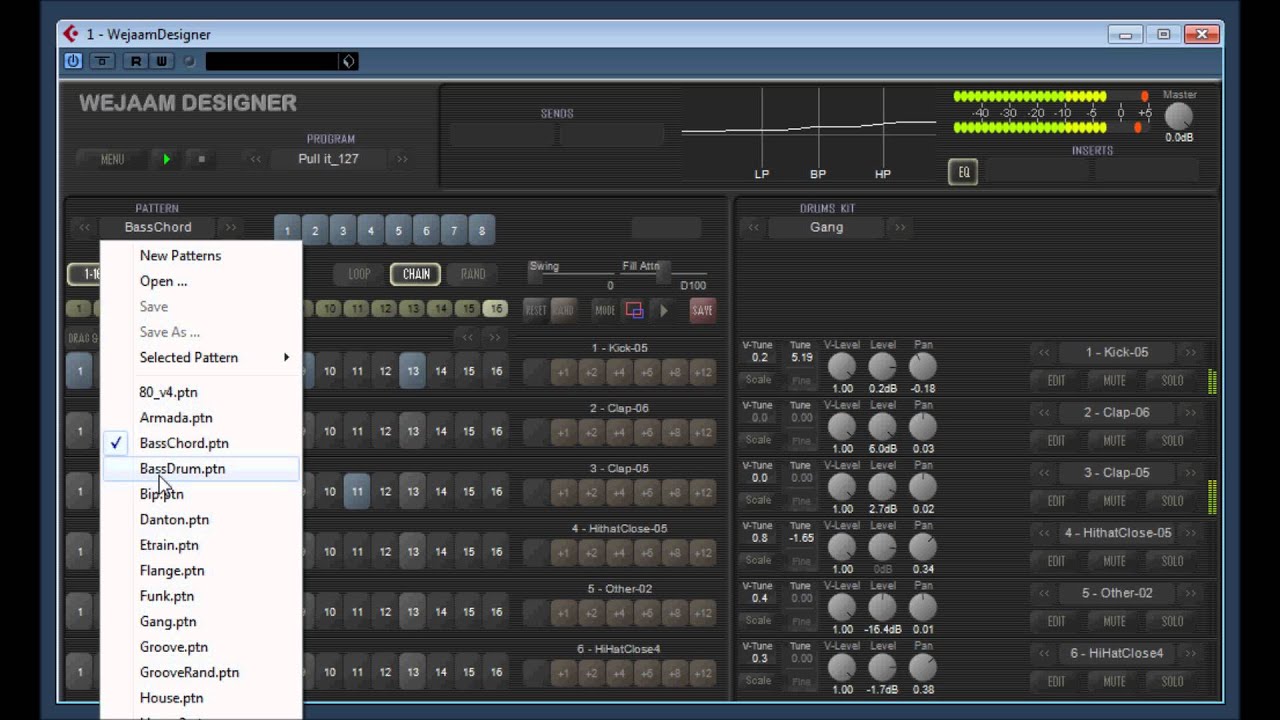Click the RESET button
This screenshot has width=1280, height=720.
pyautogui.click(x=536, y=310)
